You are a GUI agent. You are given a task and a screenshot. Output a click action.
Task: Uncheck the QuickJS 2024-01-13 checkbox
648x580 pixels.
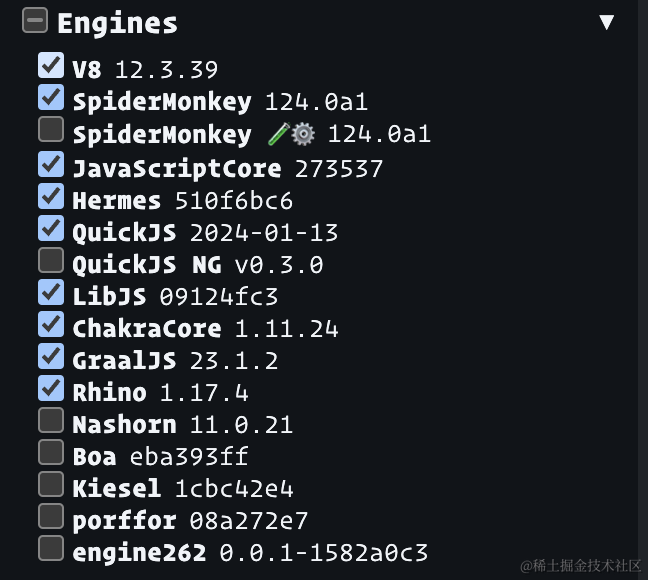point(51,228)
